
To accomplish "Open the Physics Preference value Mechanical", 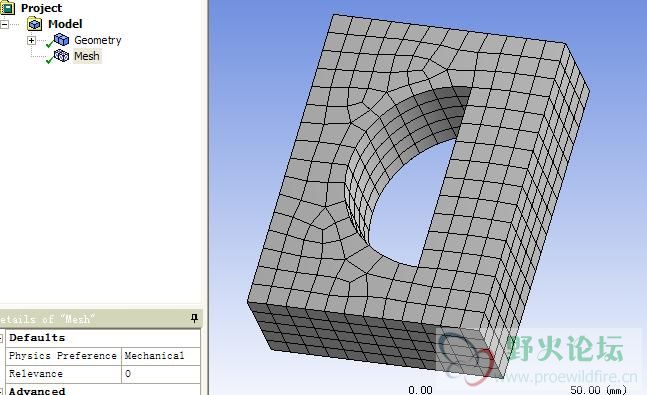I will 161,356.
